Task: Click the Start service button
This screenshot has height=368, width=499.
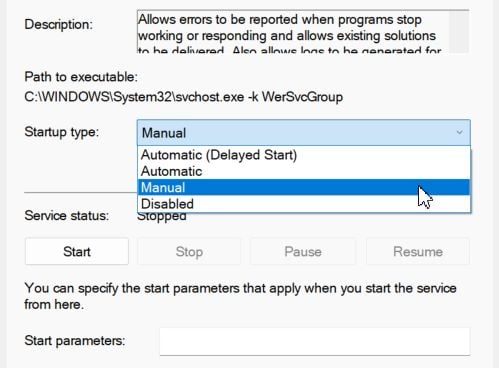Action: pos(77,252)
